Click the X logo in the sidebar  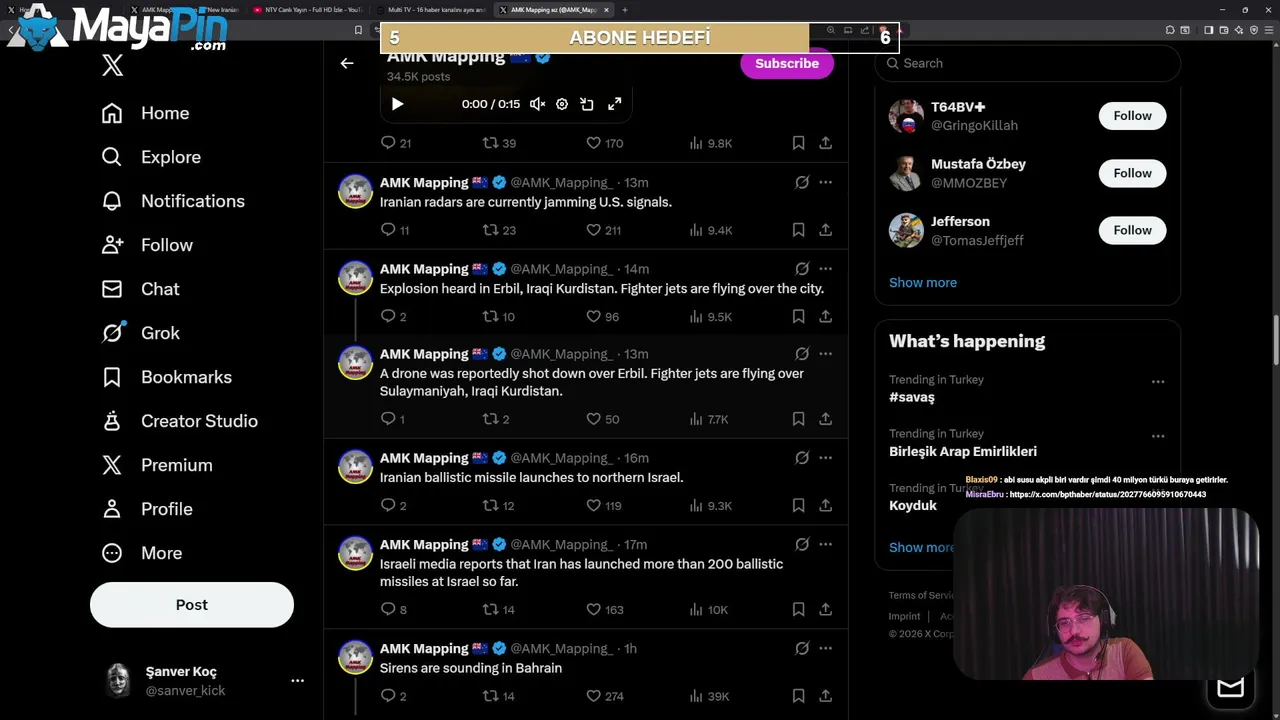coord(112,66)
